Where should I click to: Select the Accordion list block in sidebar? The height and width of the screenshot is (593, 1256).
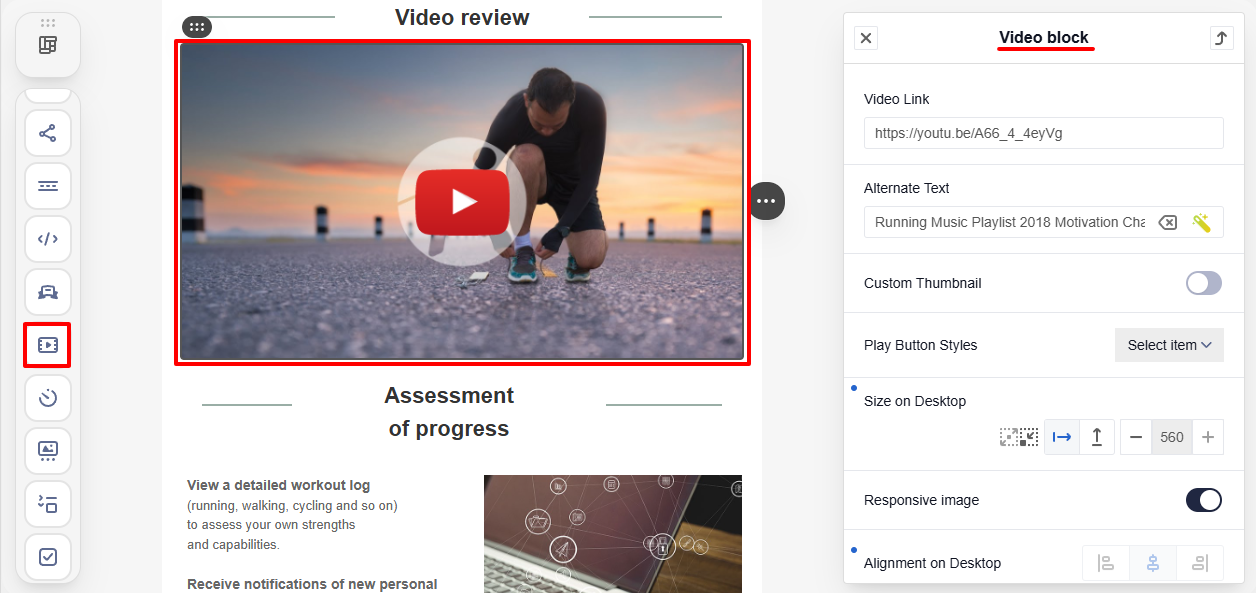[48, 504]
